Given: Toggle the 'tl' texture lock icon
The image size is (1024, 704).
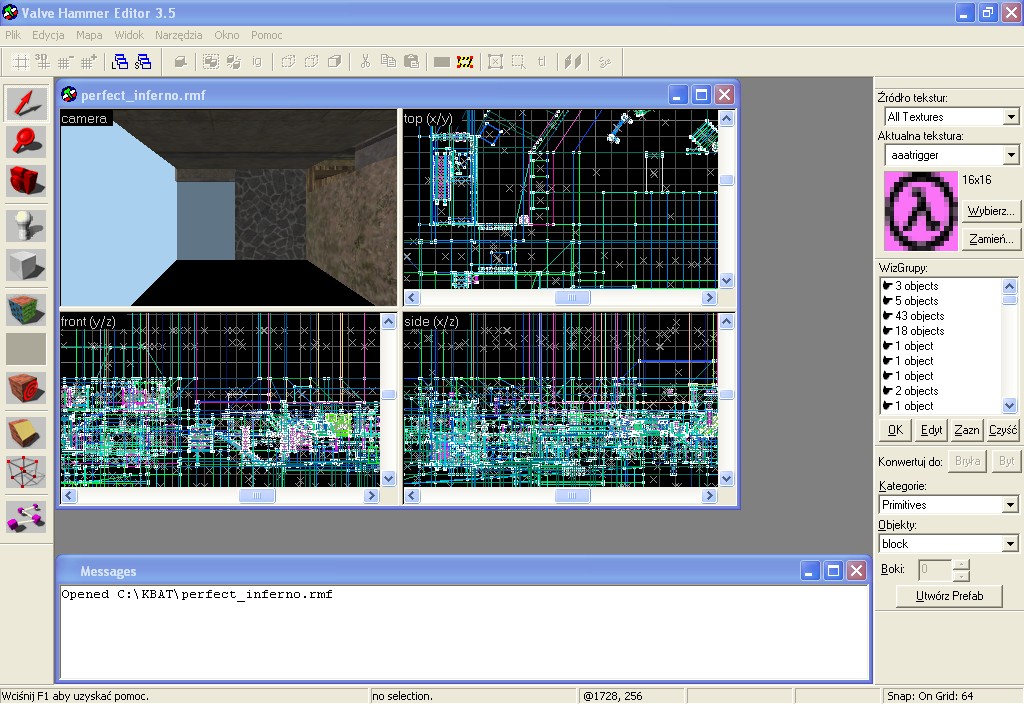Looking at the screenshot, I should [x=541, y=62].
